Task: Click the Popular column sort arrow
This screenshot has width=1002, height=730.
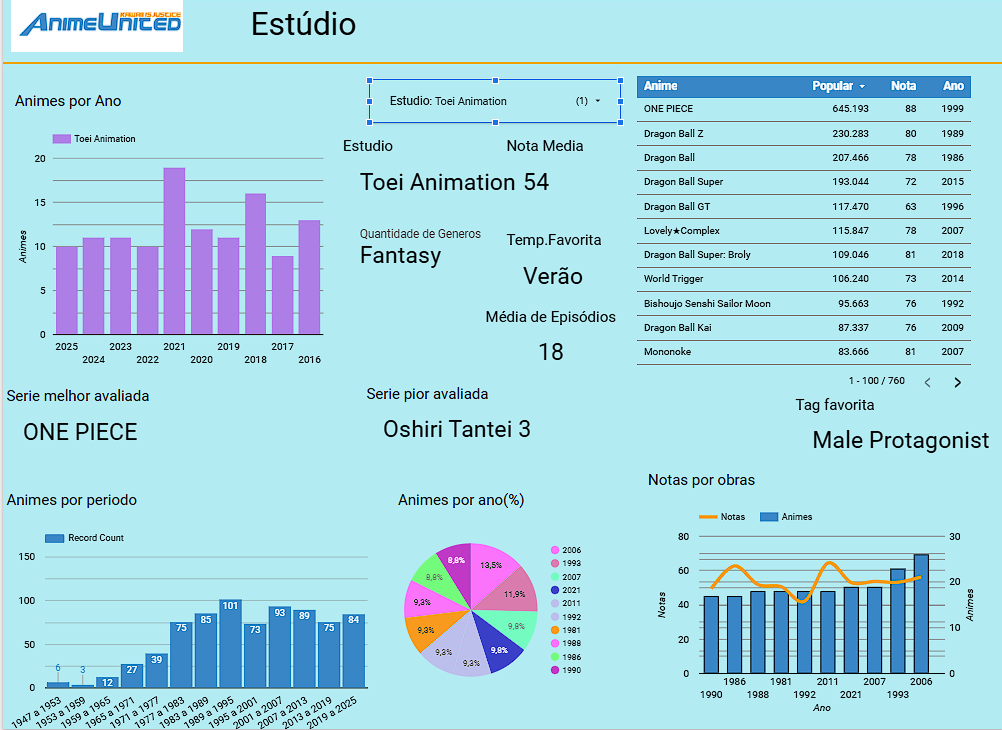Action: [x=862, y=87]
